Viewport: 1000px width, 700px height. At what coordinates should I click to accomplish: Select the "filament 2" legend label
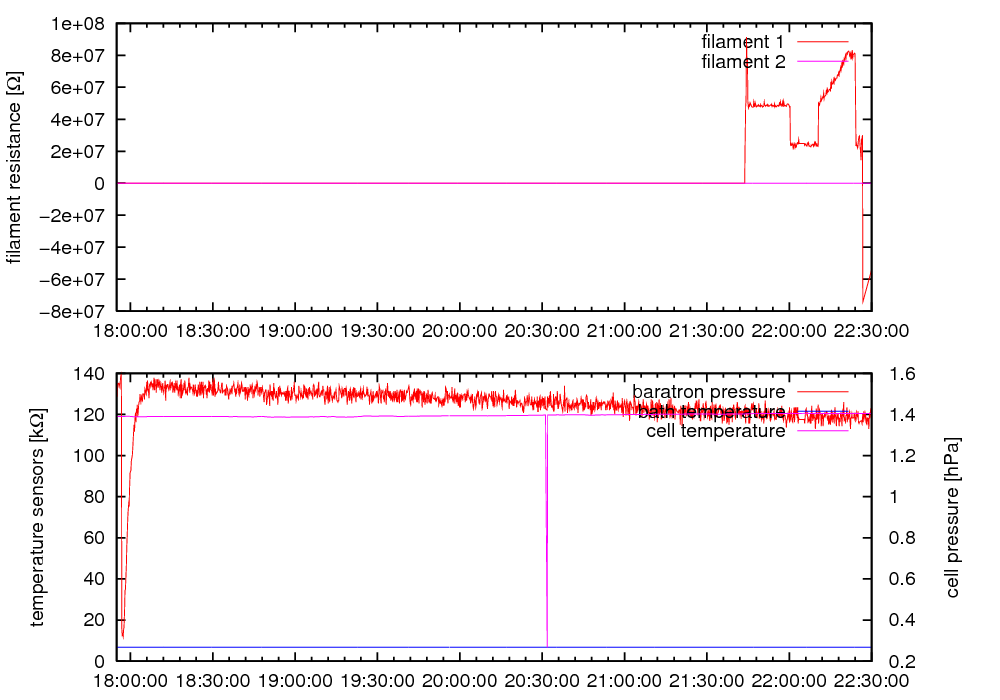point(743,62)
